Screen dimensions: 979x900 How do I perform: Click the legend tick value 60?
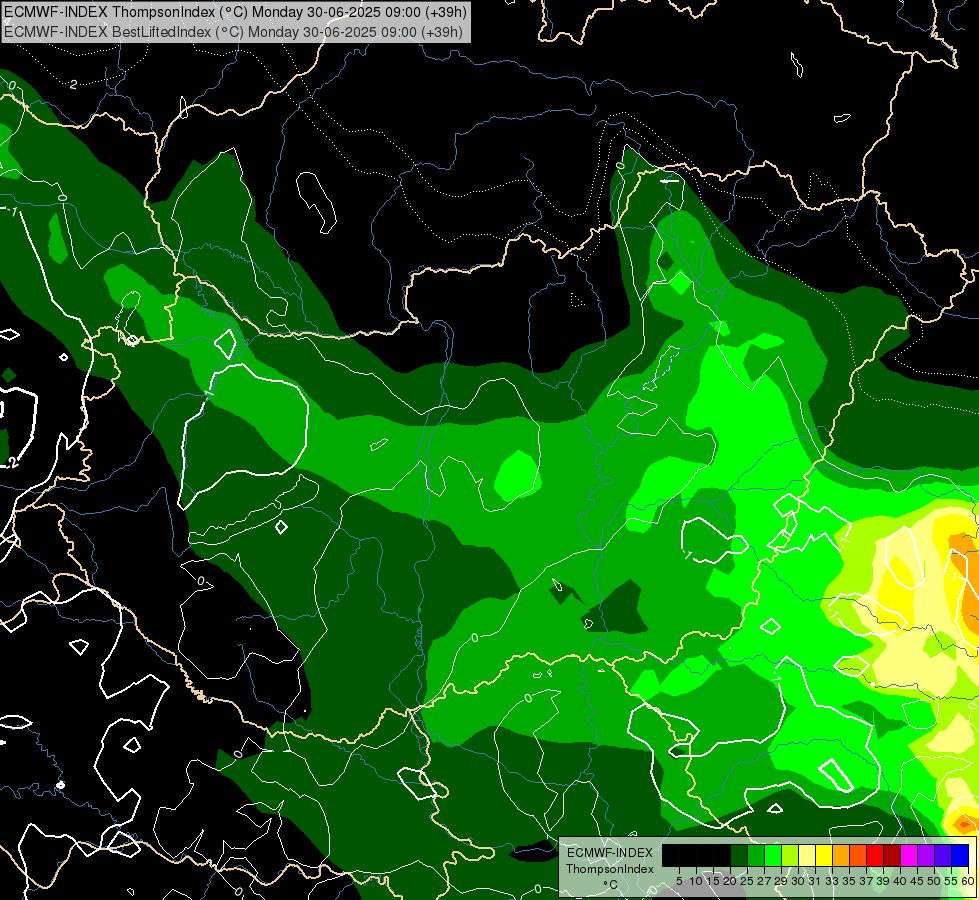(968, 881)
